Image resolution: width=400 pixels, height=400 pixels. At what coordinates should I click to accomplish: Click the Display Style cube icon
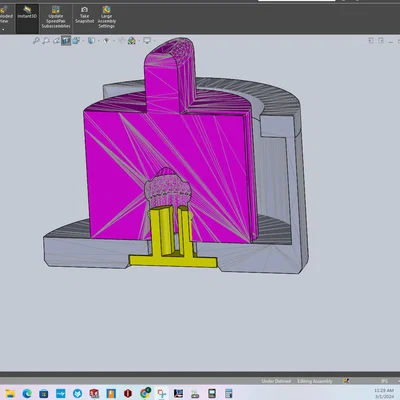pyautogui.click(x=91, y=41)
